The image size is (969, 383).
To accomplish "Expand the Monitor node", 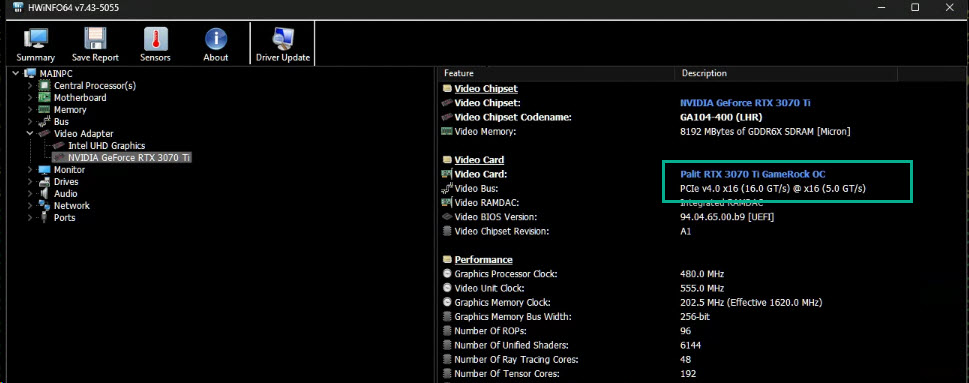I will pyautogui.click(x=30, y=170).
